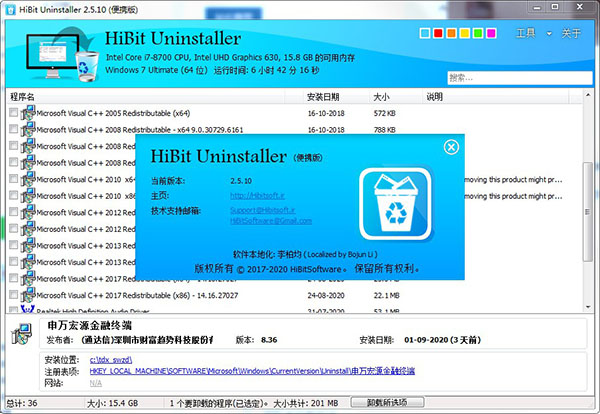
Task: Sort by the 安装日期 column header
Action: pos(323,97)
